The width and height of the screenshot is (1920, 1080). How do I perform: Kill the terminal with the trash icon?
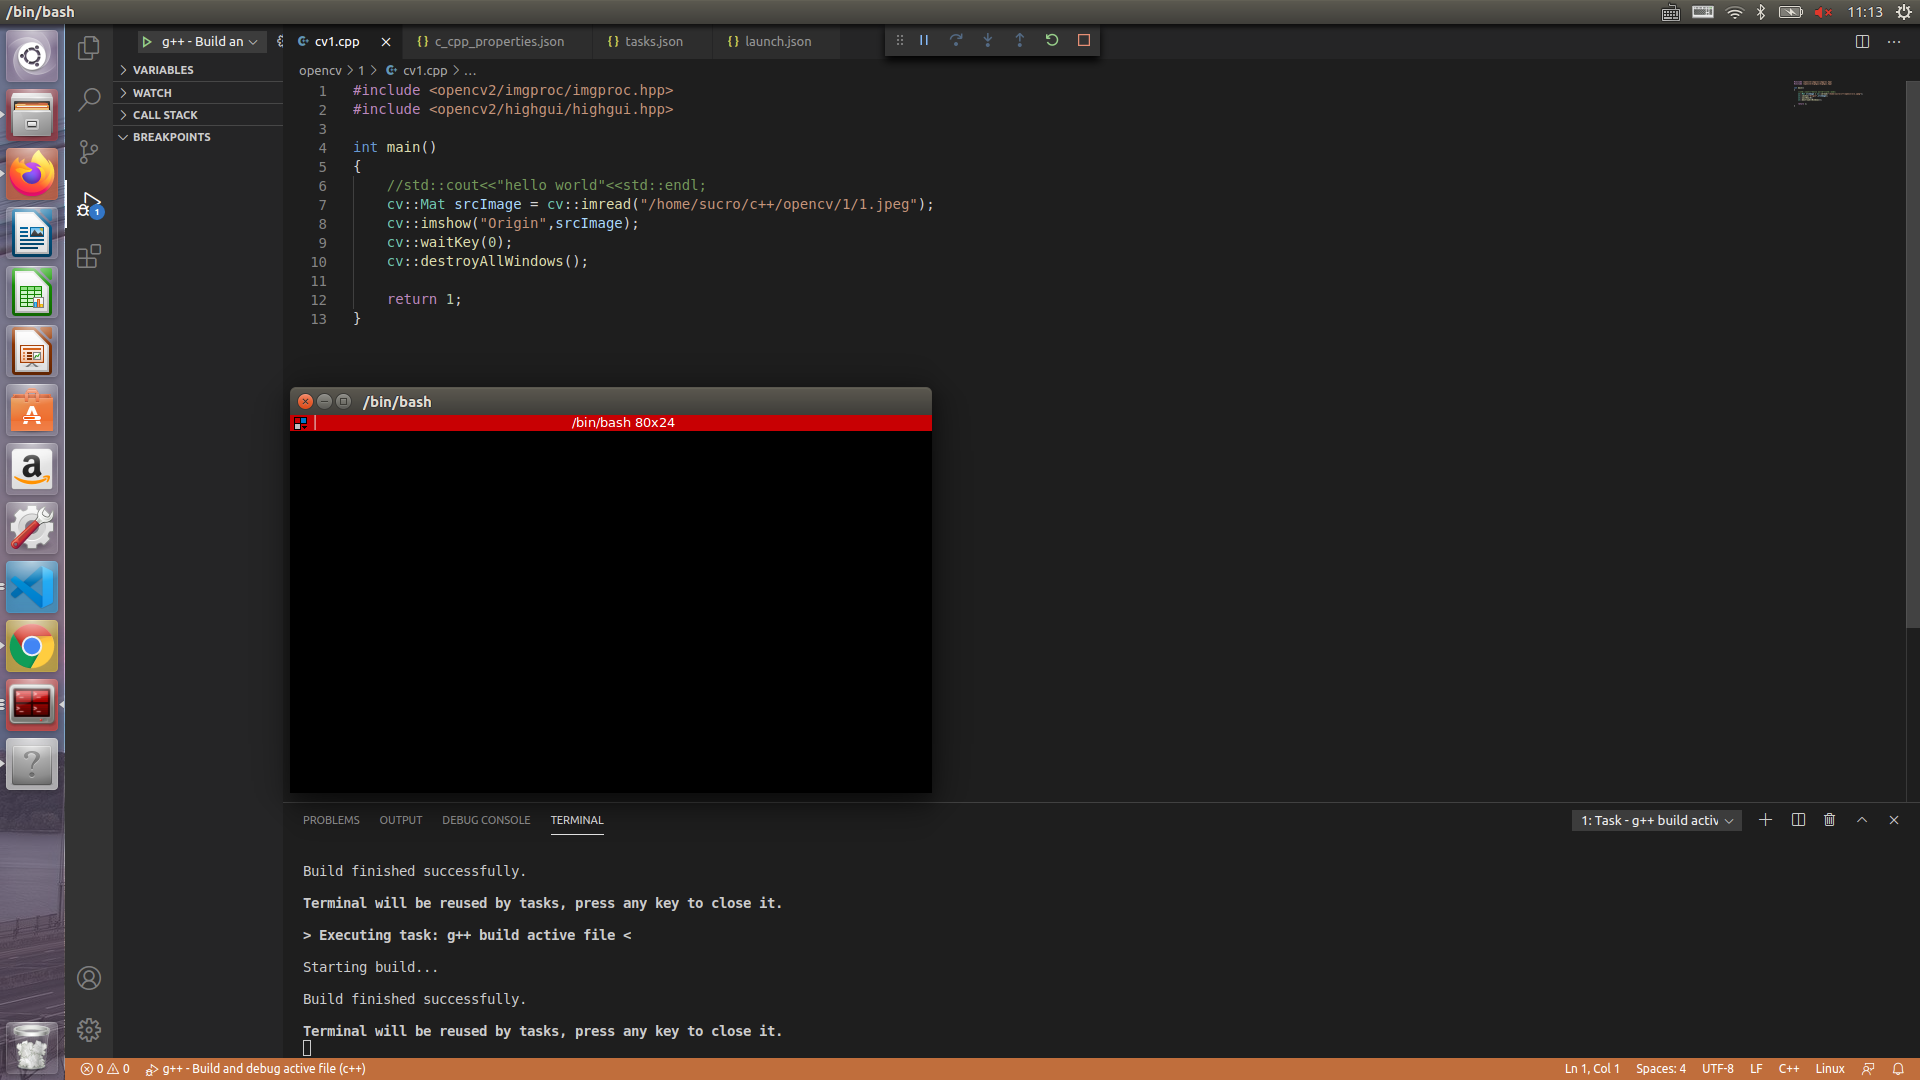(x=1830, y=820)
